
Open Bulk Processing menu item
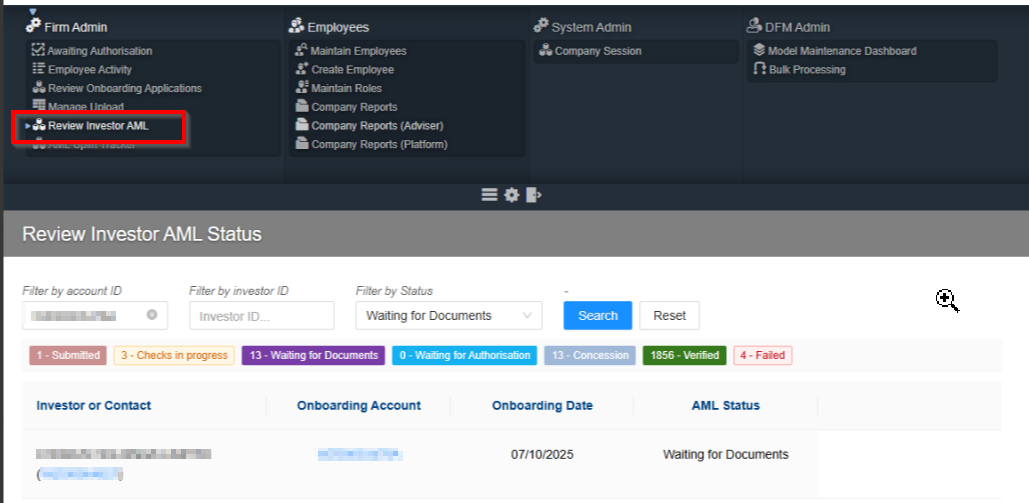click(x=807, y=69)
